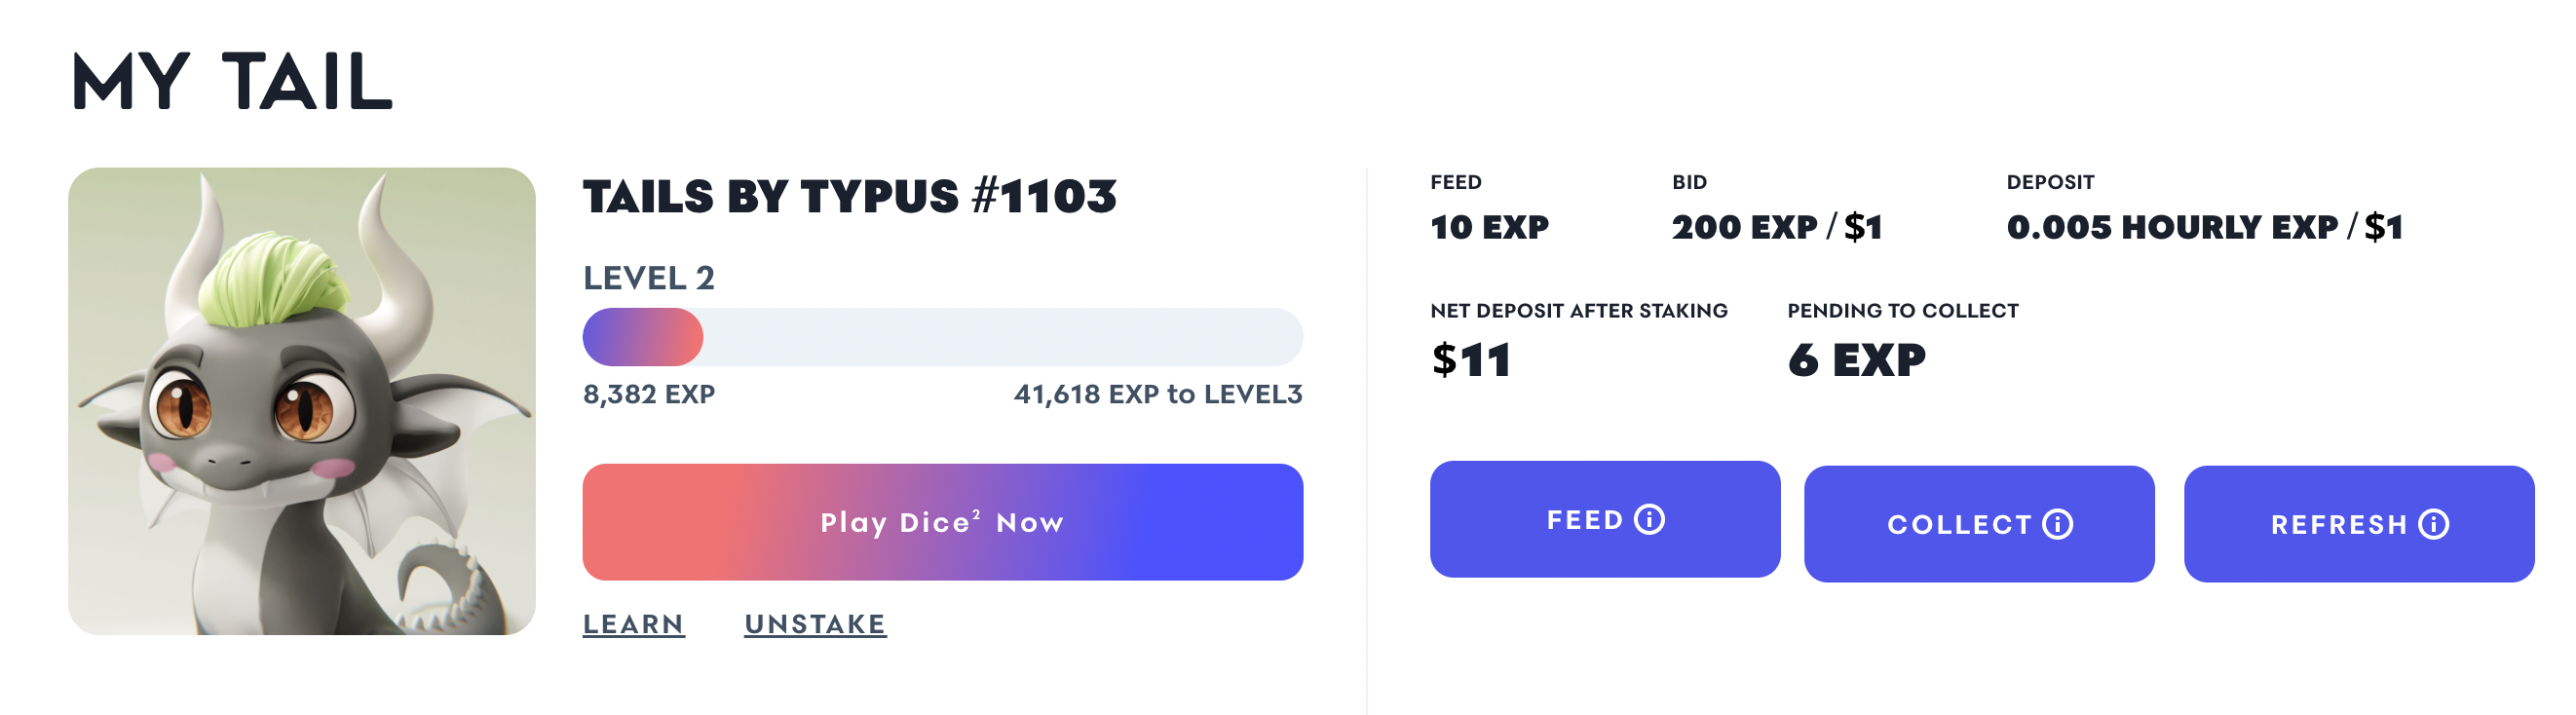Click the Tails by Typus #1103 title
The height and width of the screenshot is (715, 2576).
coord(849,197)
